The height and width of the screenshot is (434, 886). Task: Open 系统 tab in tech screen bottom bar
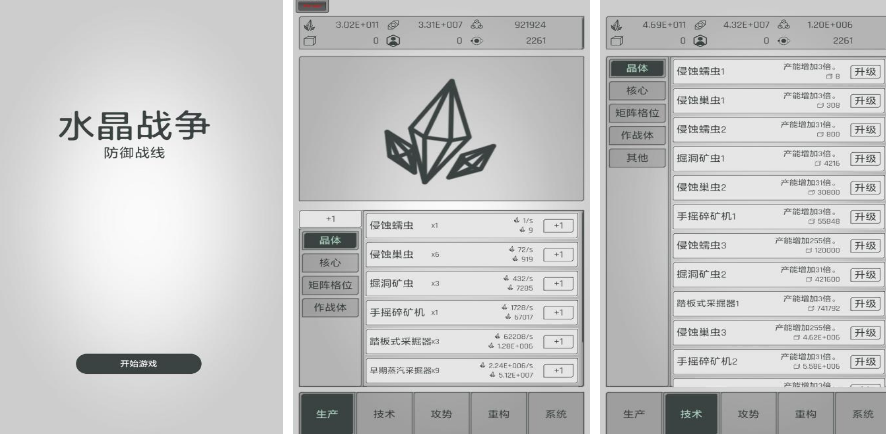point(862,414)
